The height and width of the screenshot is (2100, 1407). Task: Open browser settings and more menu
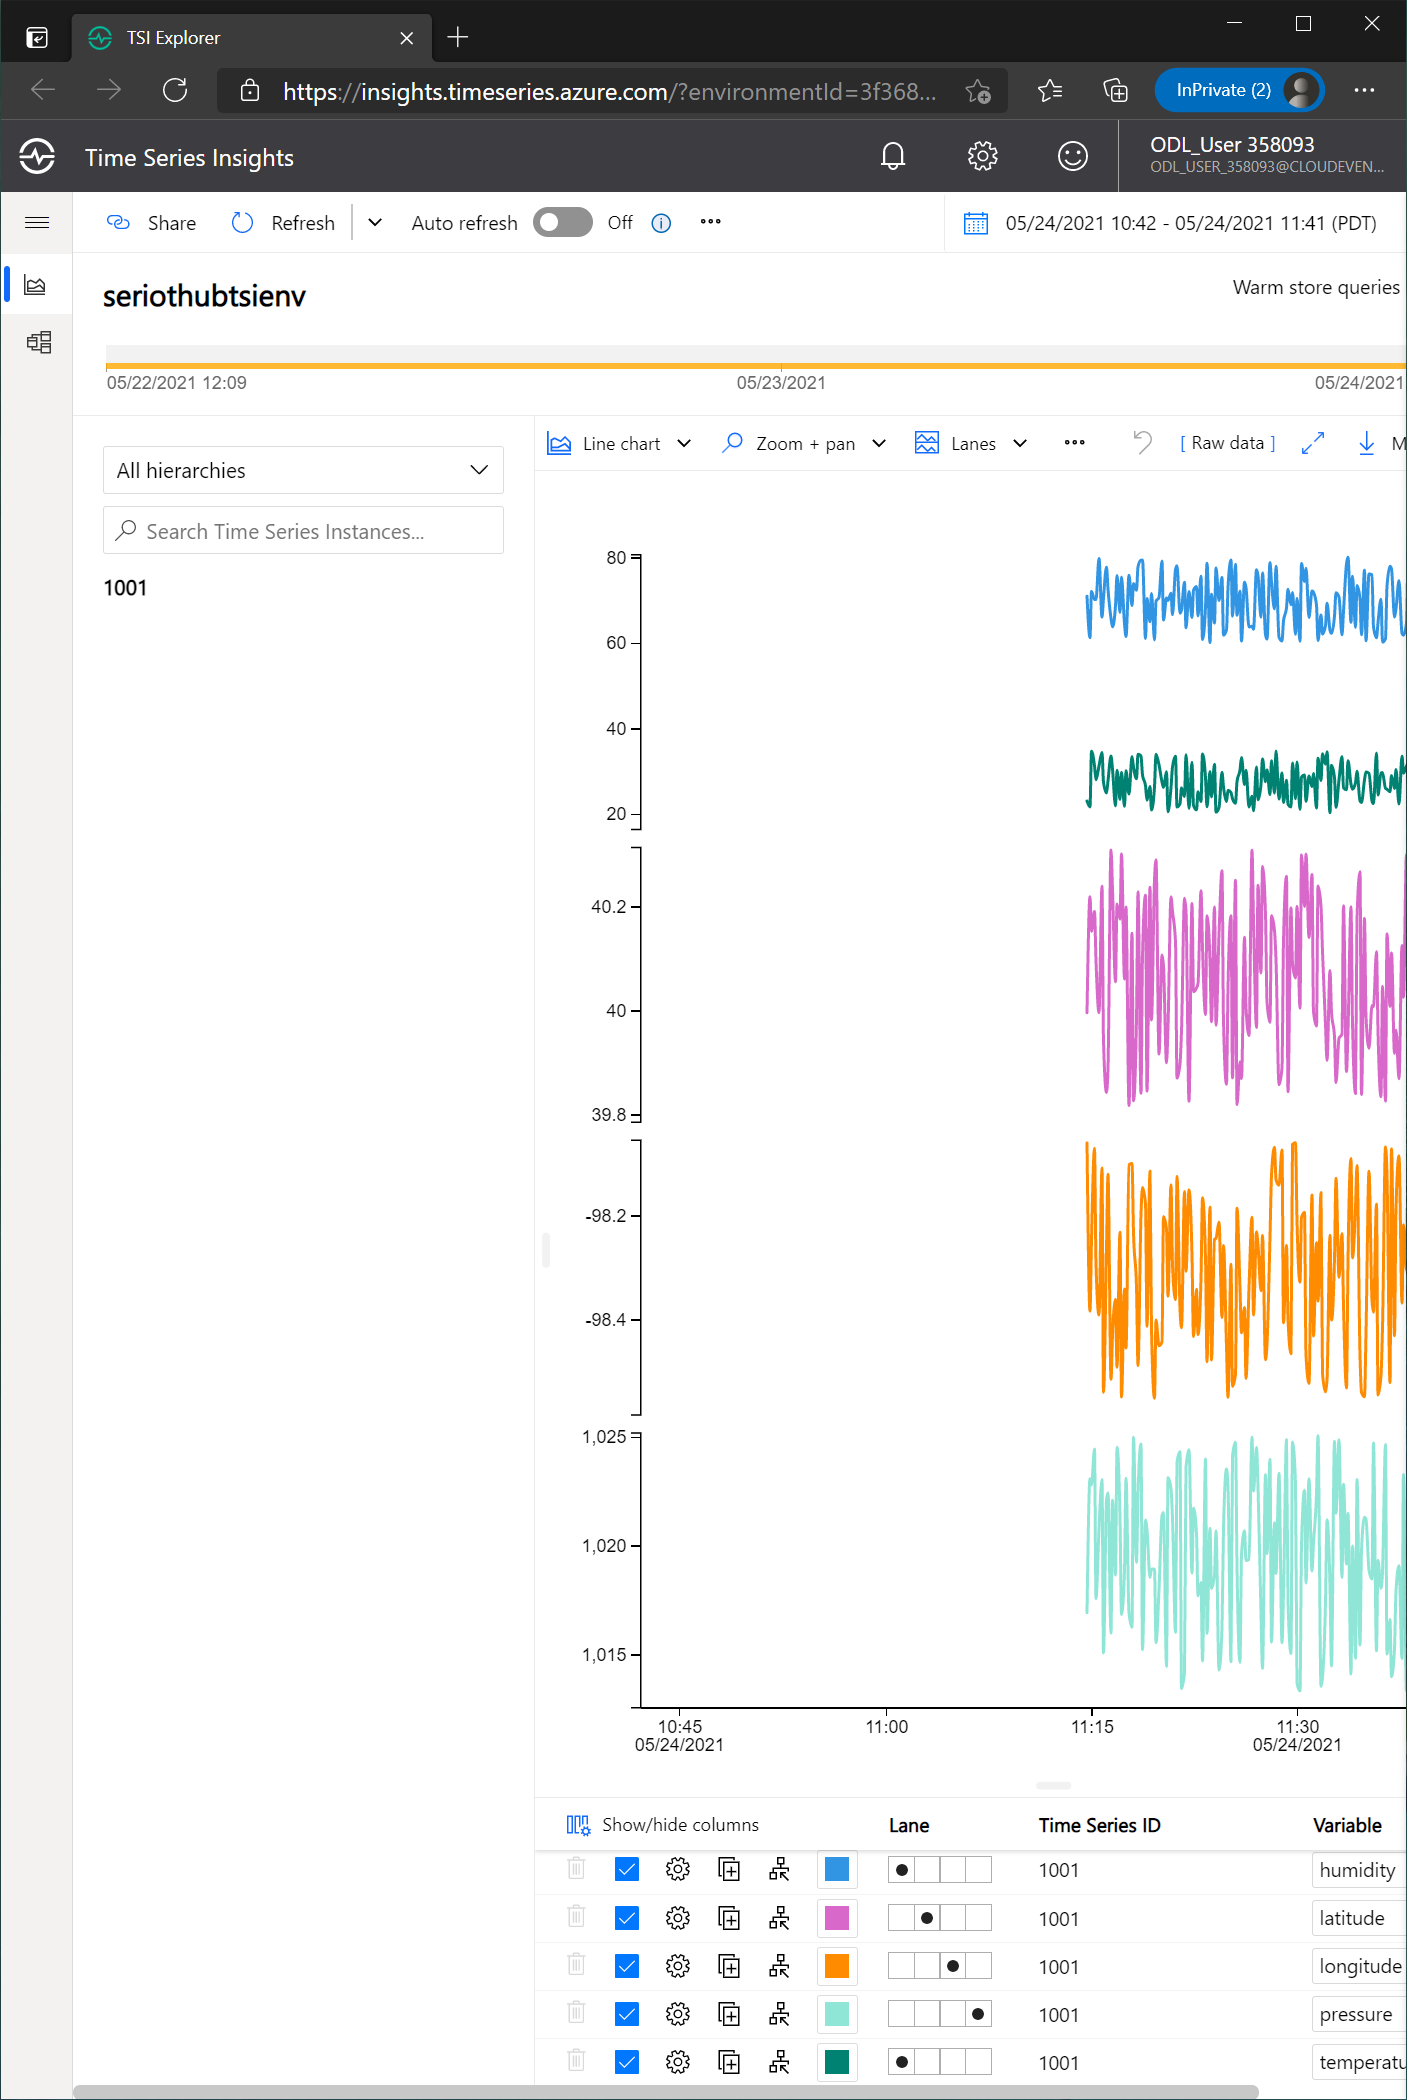(x=1364, y=90)
